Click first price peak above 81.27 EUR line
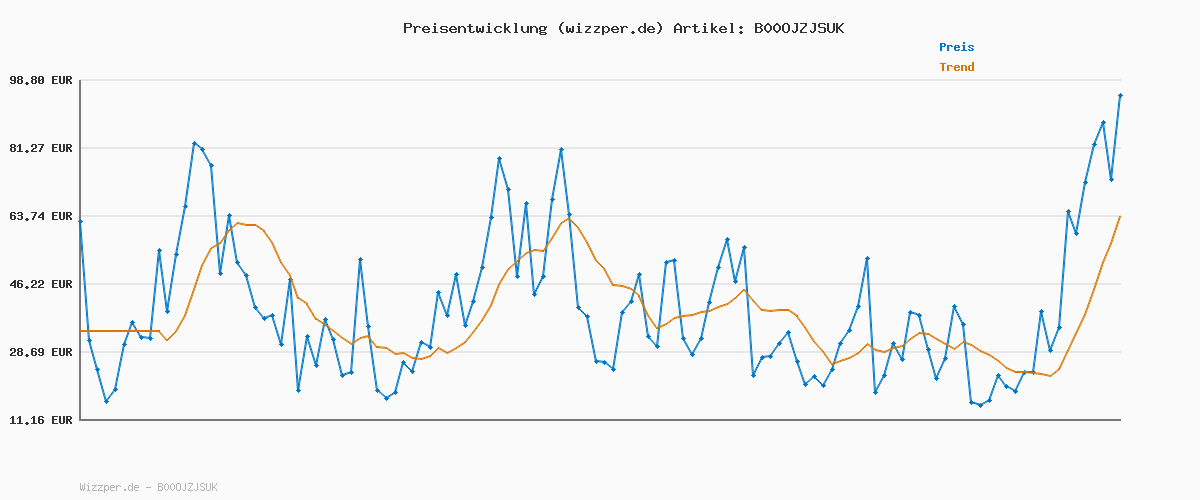 (194, 143)
